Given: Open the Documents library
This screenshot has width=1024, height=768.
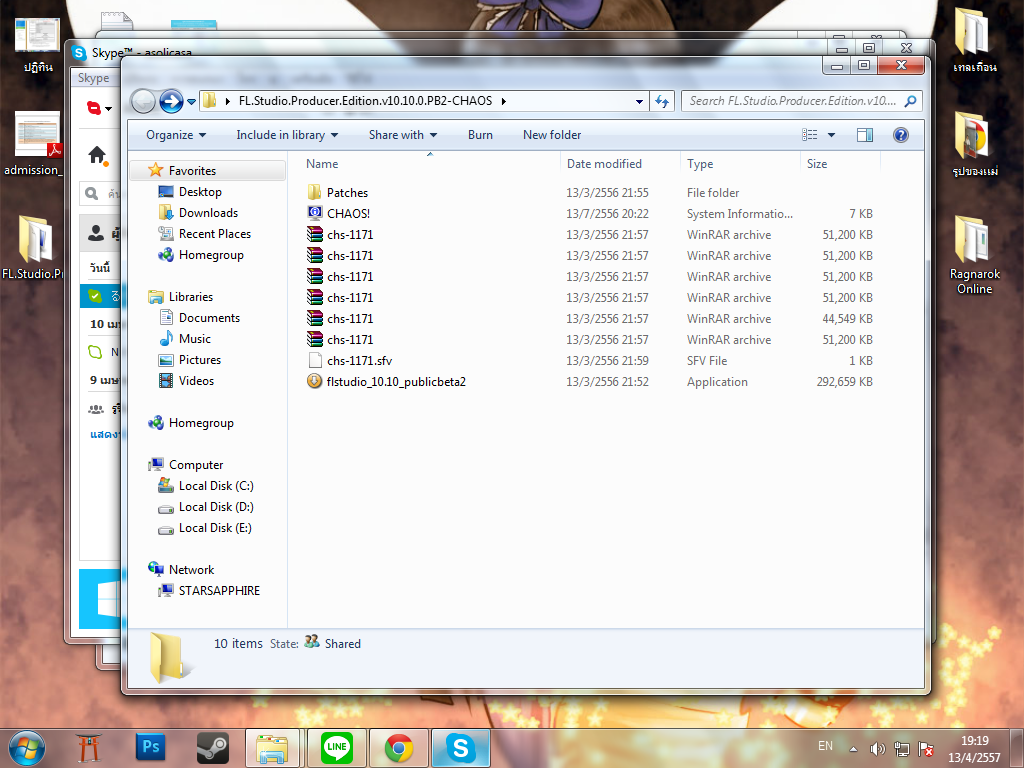Looking at the screenshot, I should click(x=209, y=318).
